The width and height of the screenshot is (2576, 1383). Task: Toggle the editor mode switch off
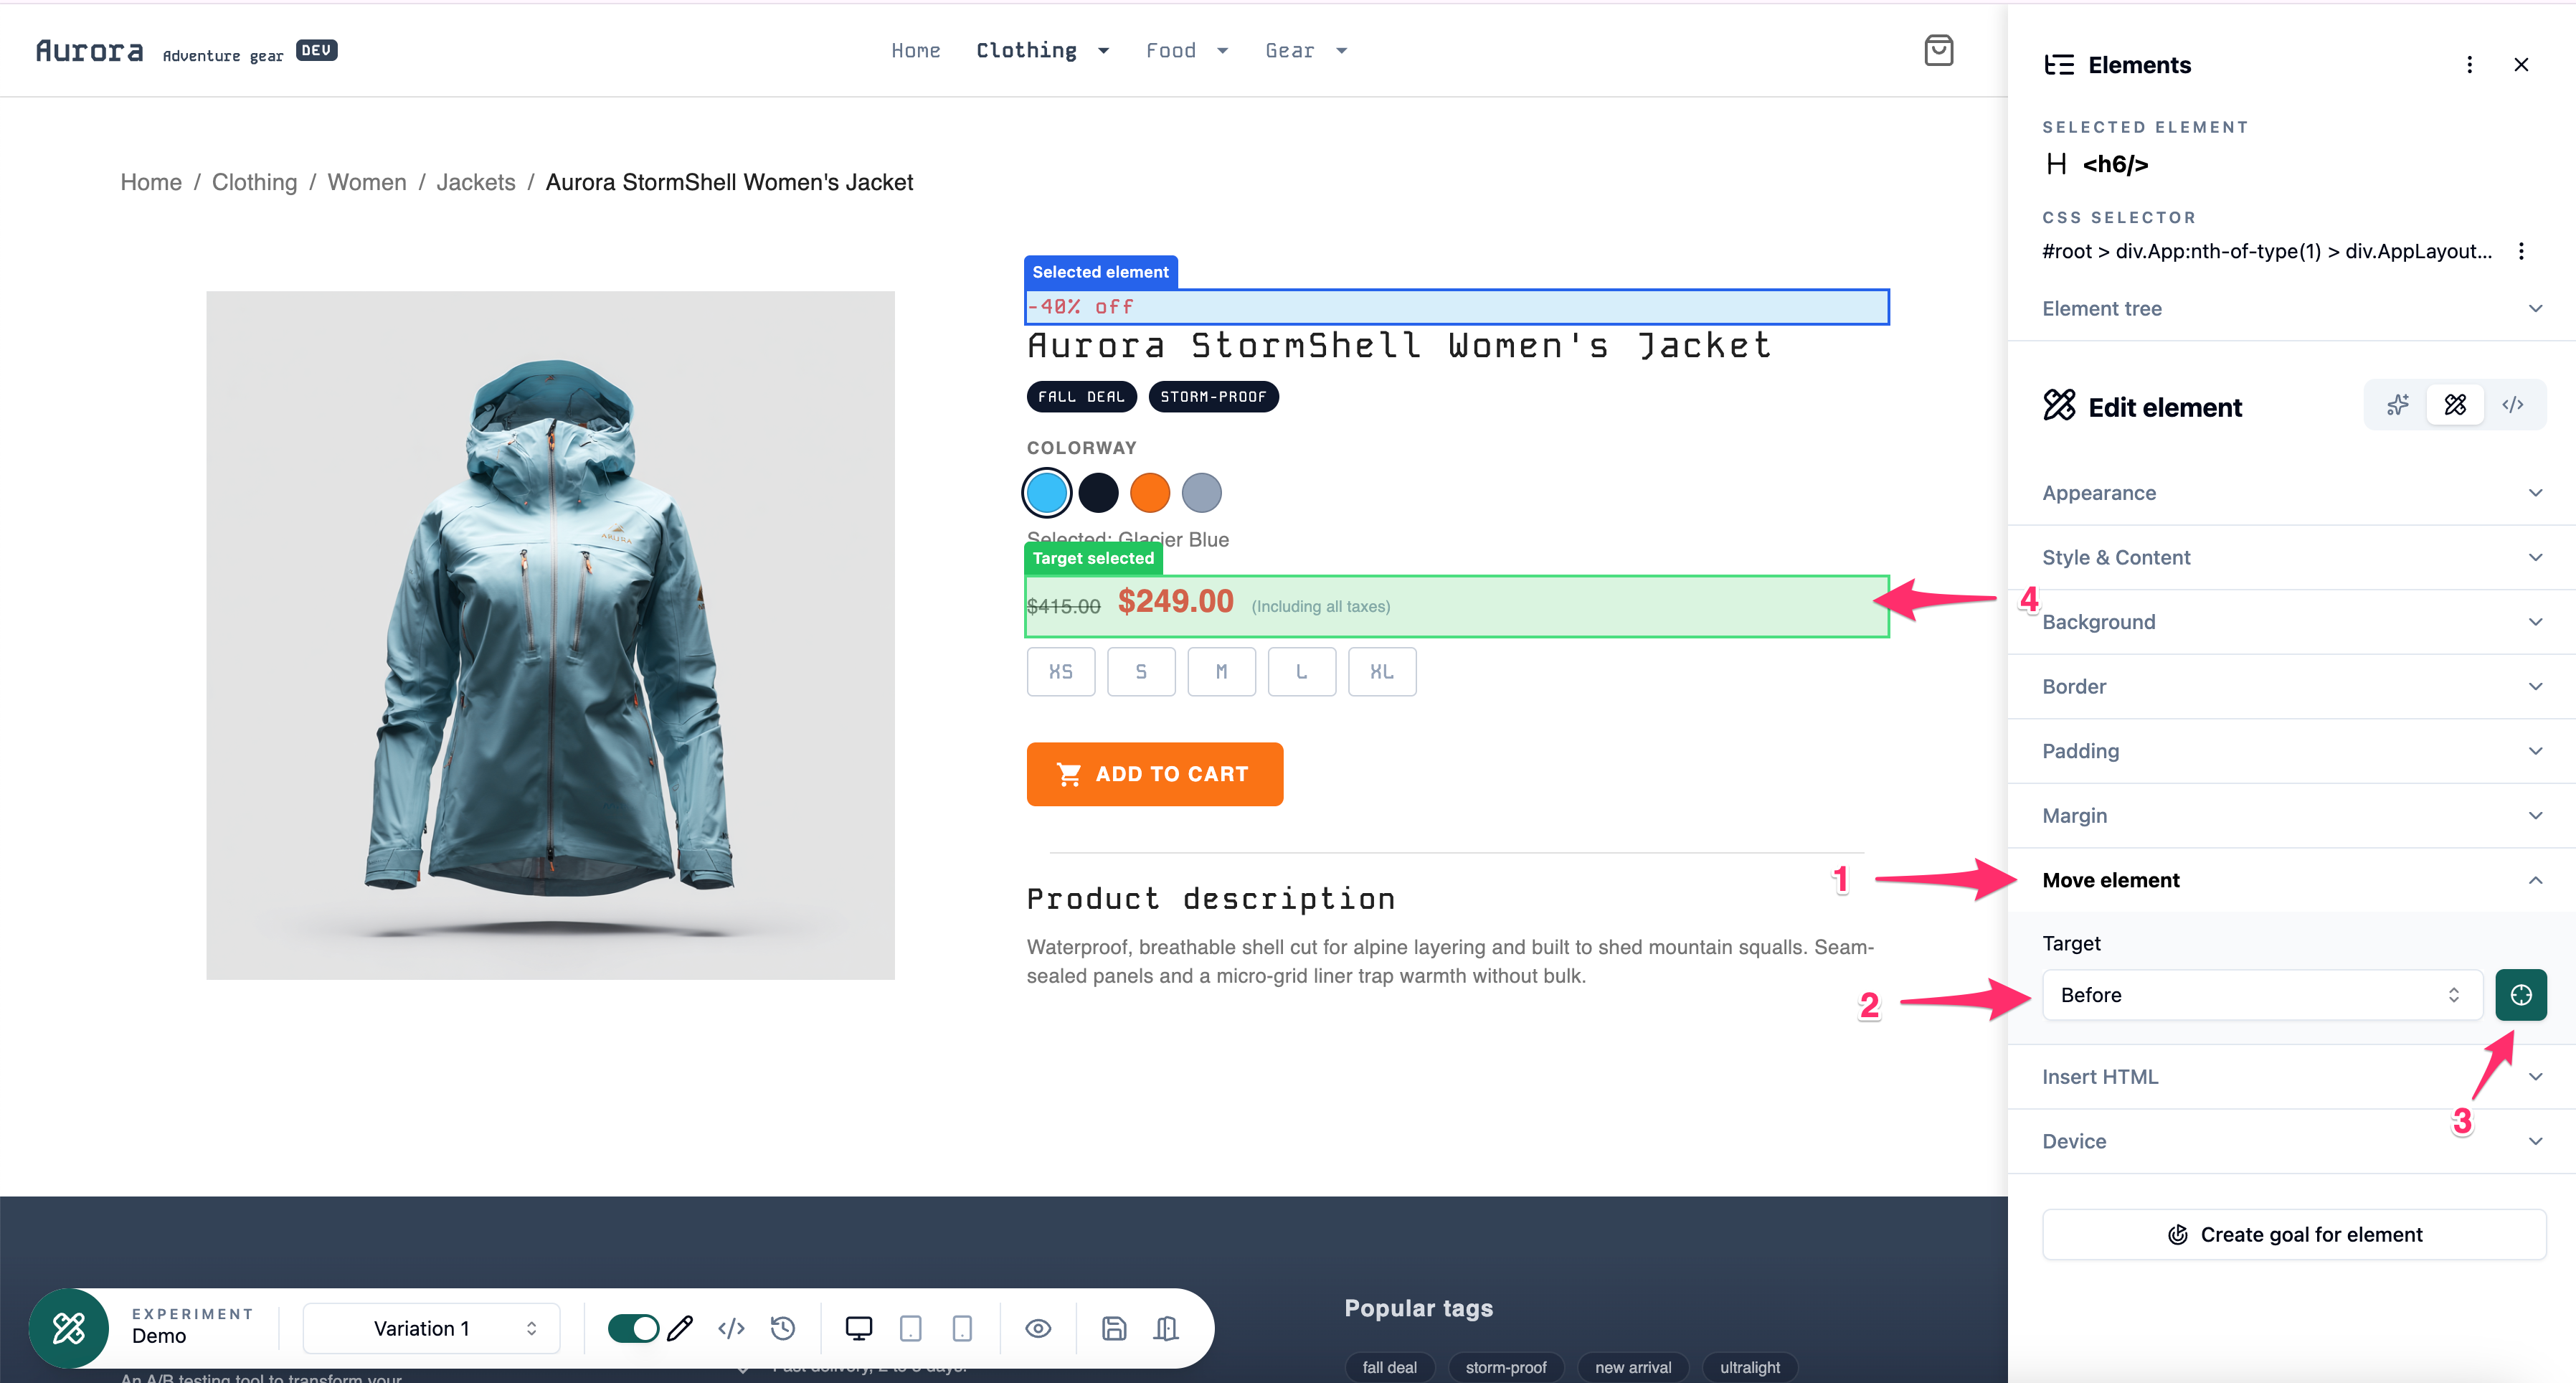coord(633,1328)
